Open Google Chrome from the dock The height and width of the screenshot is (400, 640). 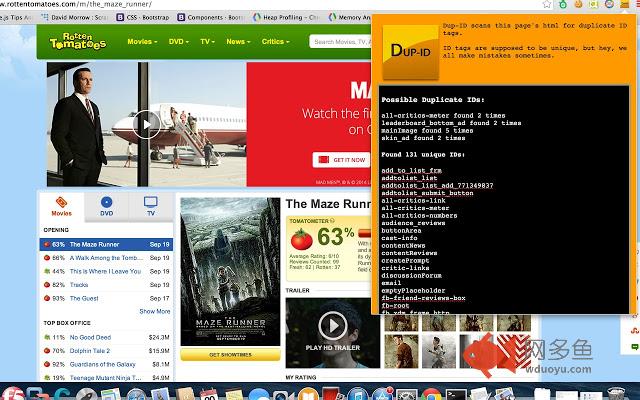431,395
